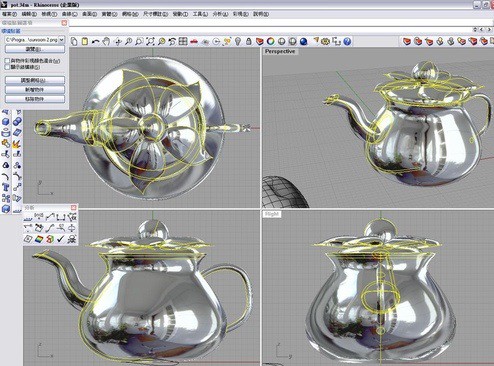Activate the Zoom Dynamic magnifier
This screenshot has height=366, width=494.
[x=128, y=41]
